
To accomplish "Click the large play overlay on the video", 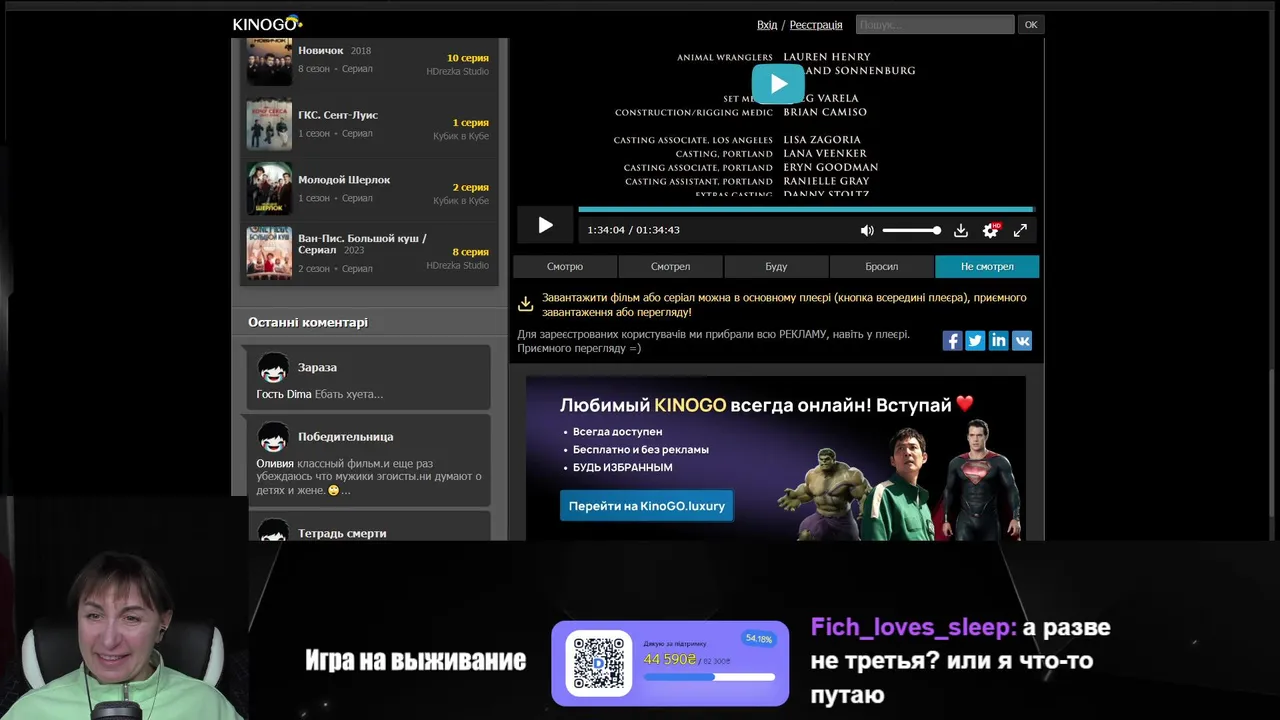I will 778,84.
